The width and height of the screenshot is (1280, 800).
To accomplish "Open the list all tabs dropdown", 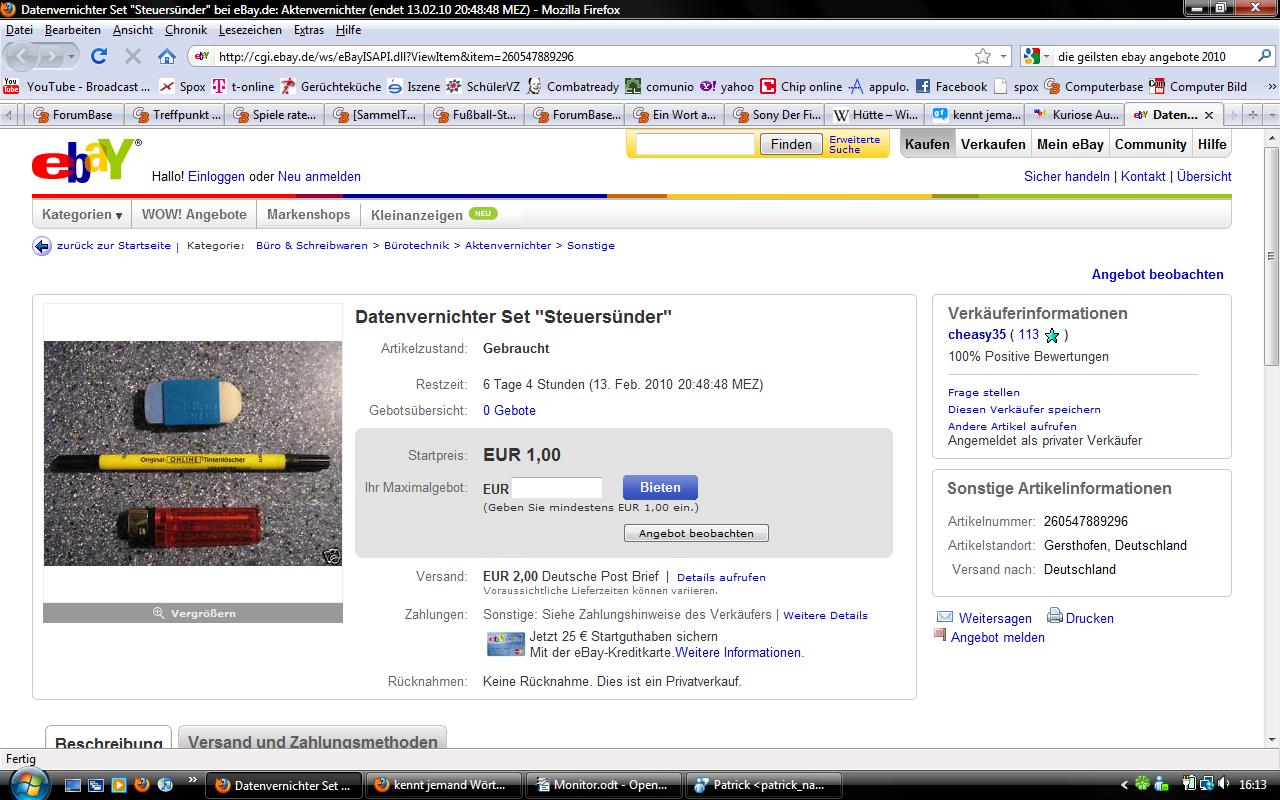I will (x=1270, y=115).
